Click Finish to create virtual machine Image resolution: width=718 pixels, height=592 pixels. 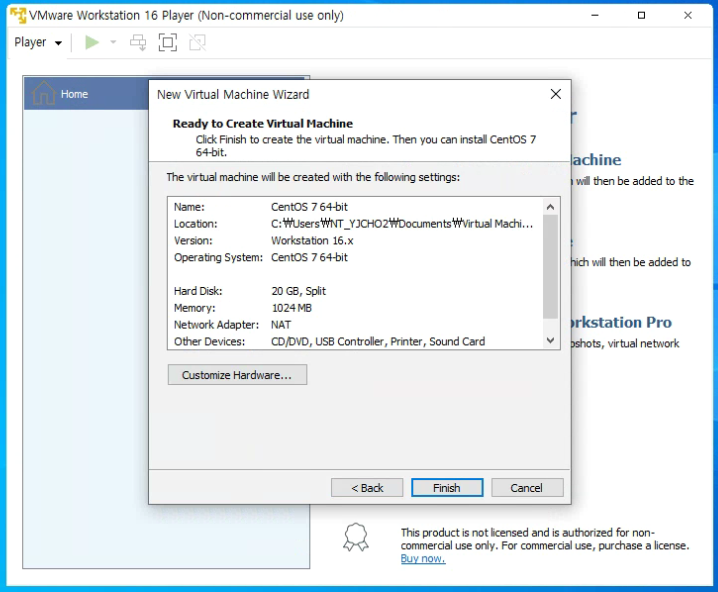tap(447, 488)
